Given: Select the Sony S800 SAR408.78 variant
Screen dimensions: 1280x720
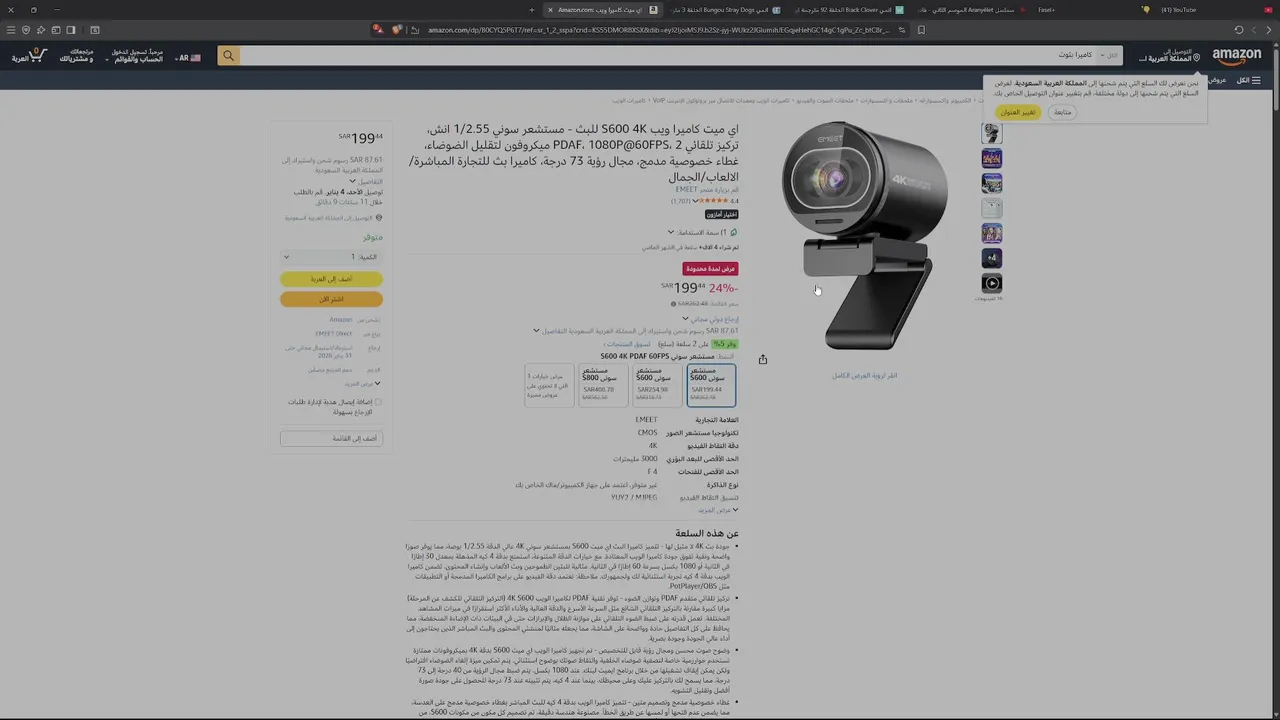Looking at the screenshot, I should click(603, 385).
